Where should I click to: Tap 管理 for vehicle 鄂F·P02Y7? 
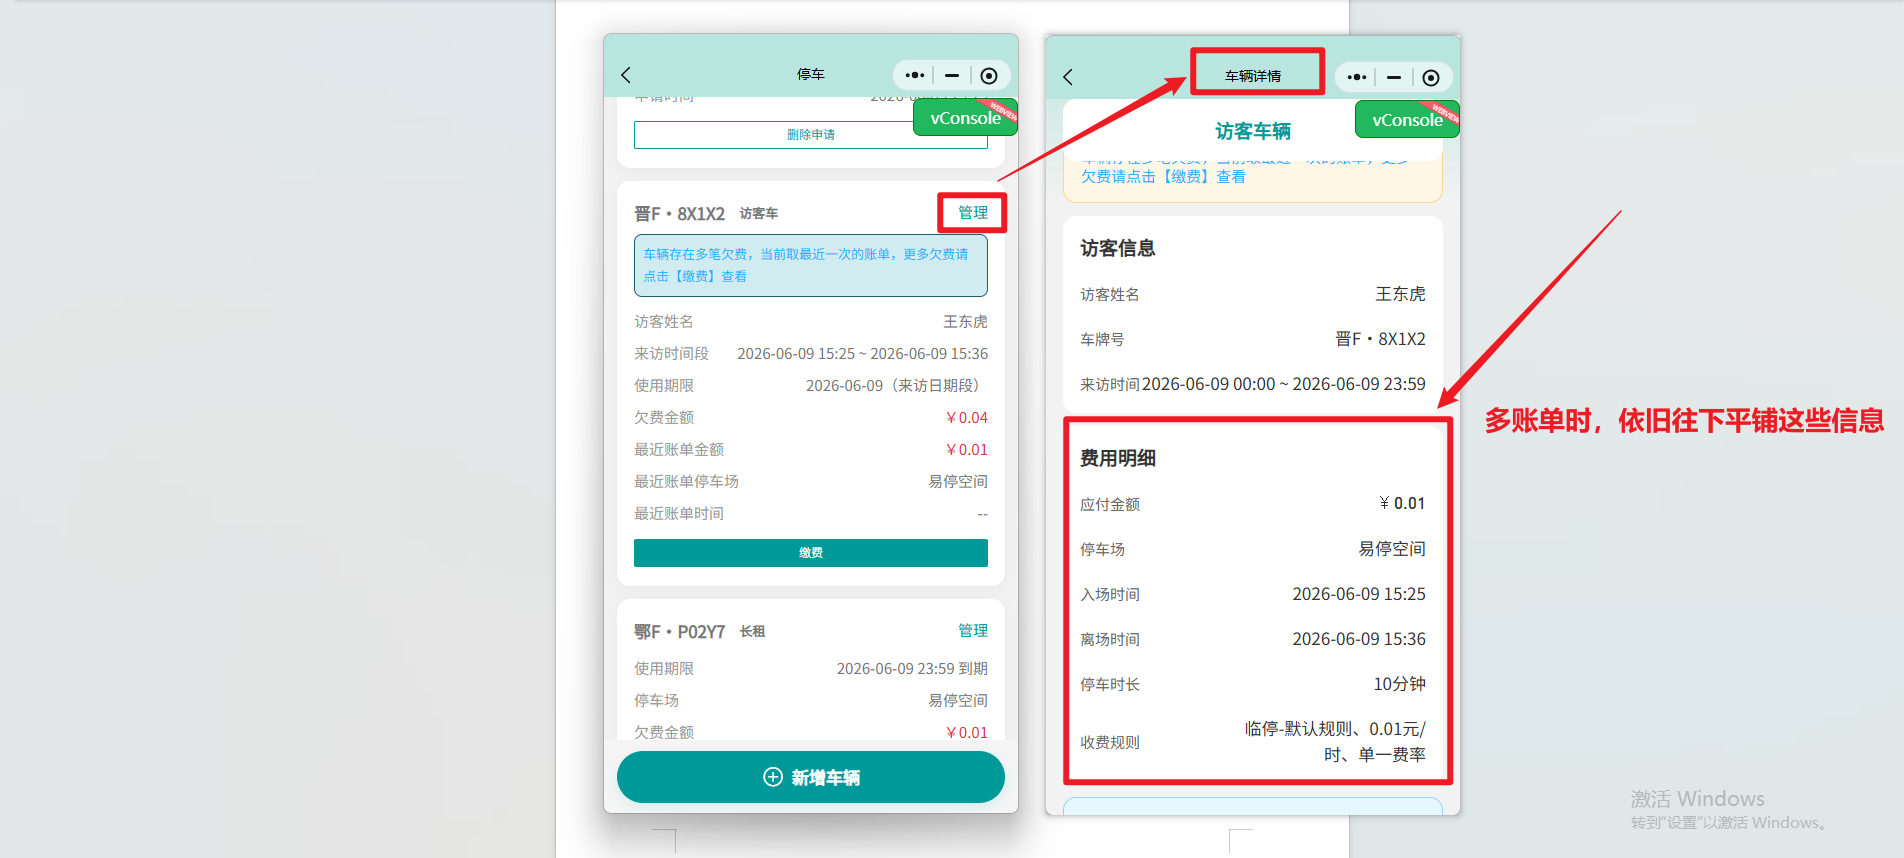973,631
